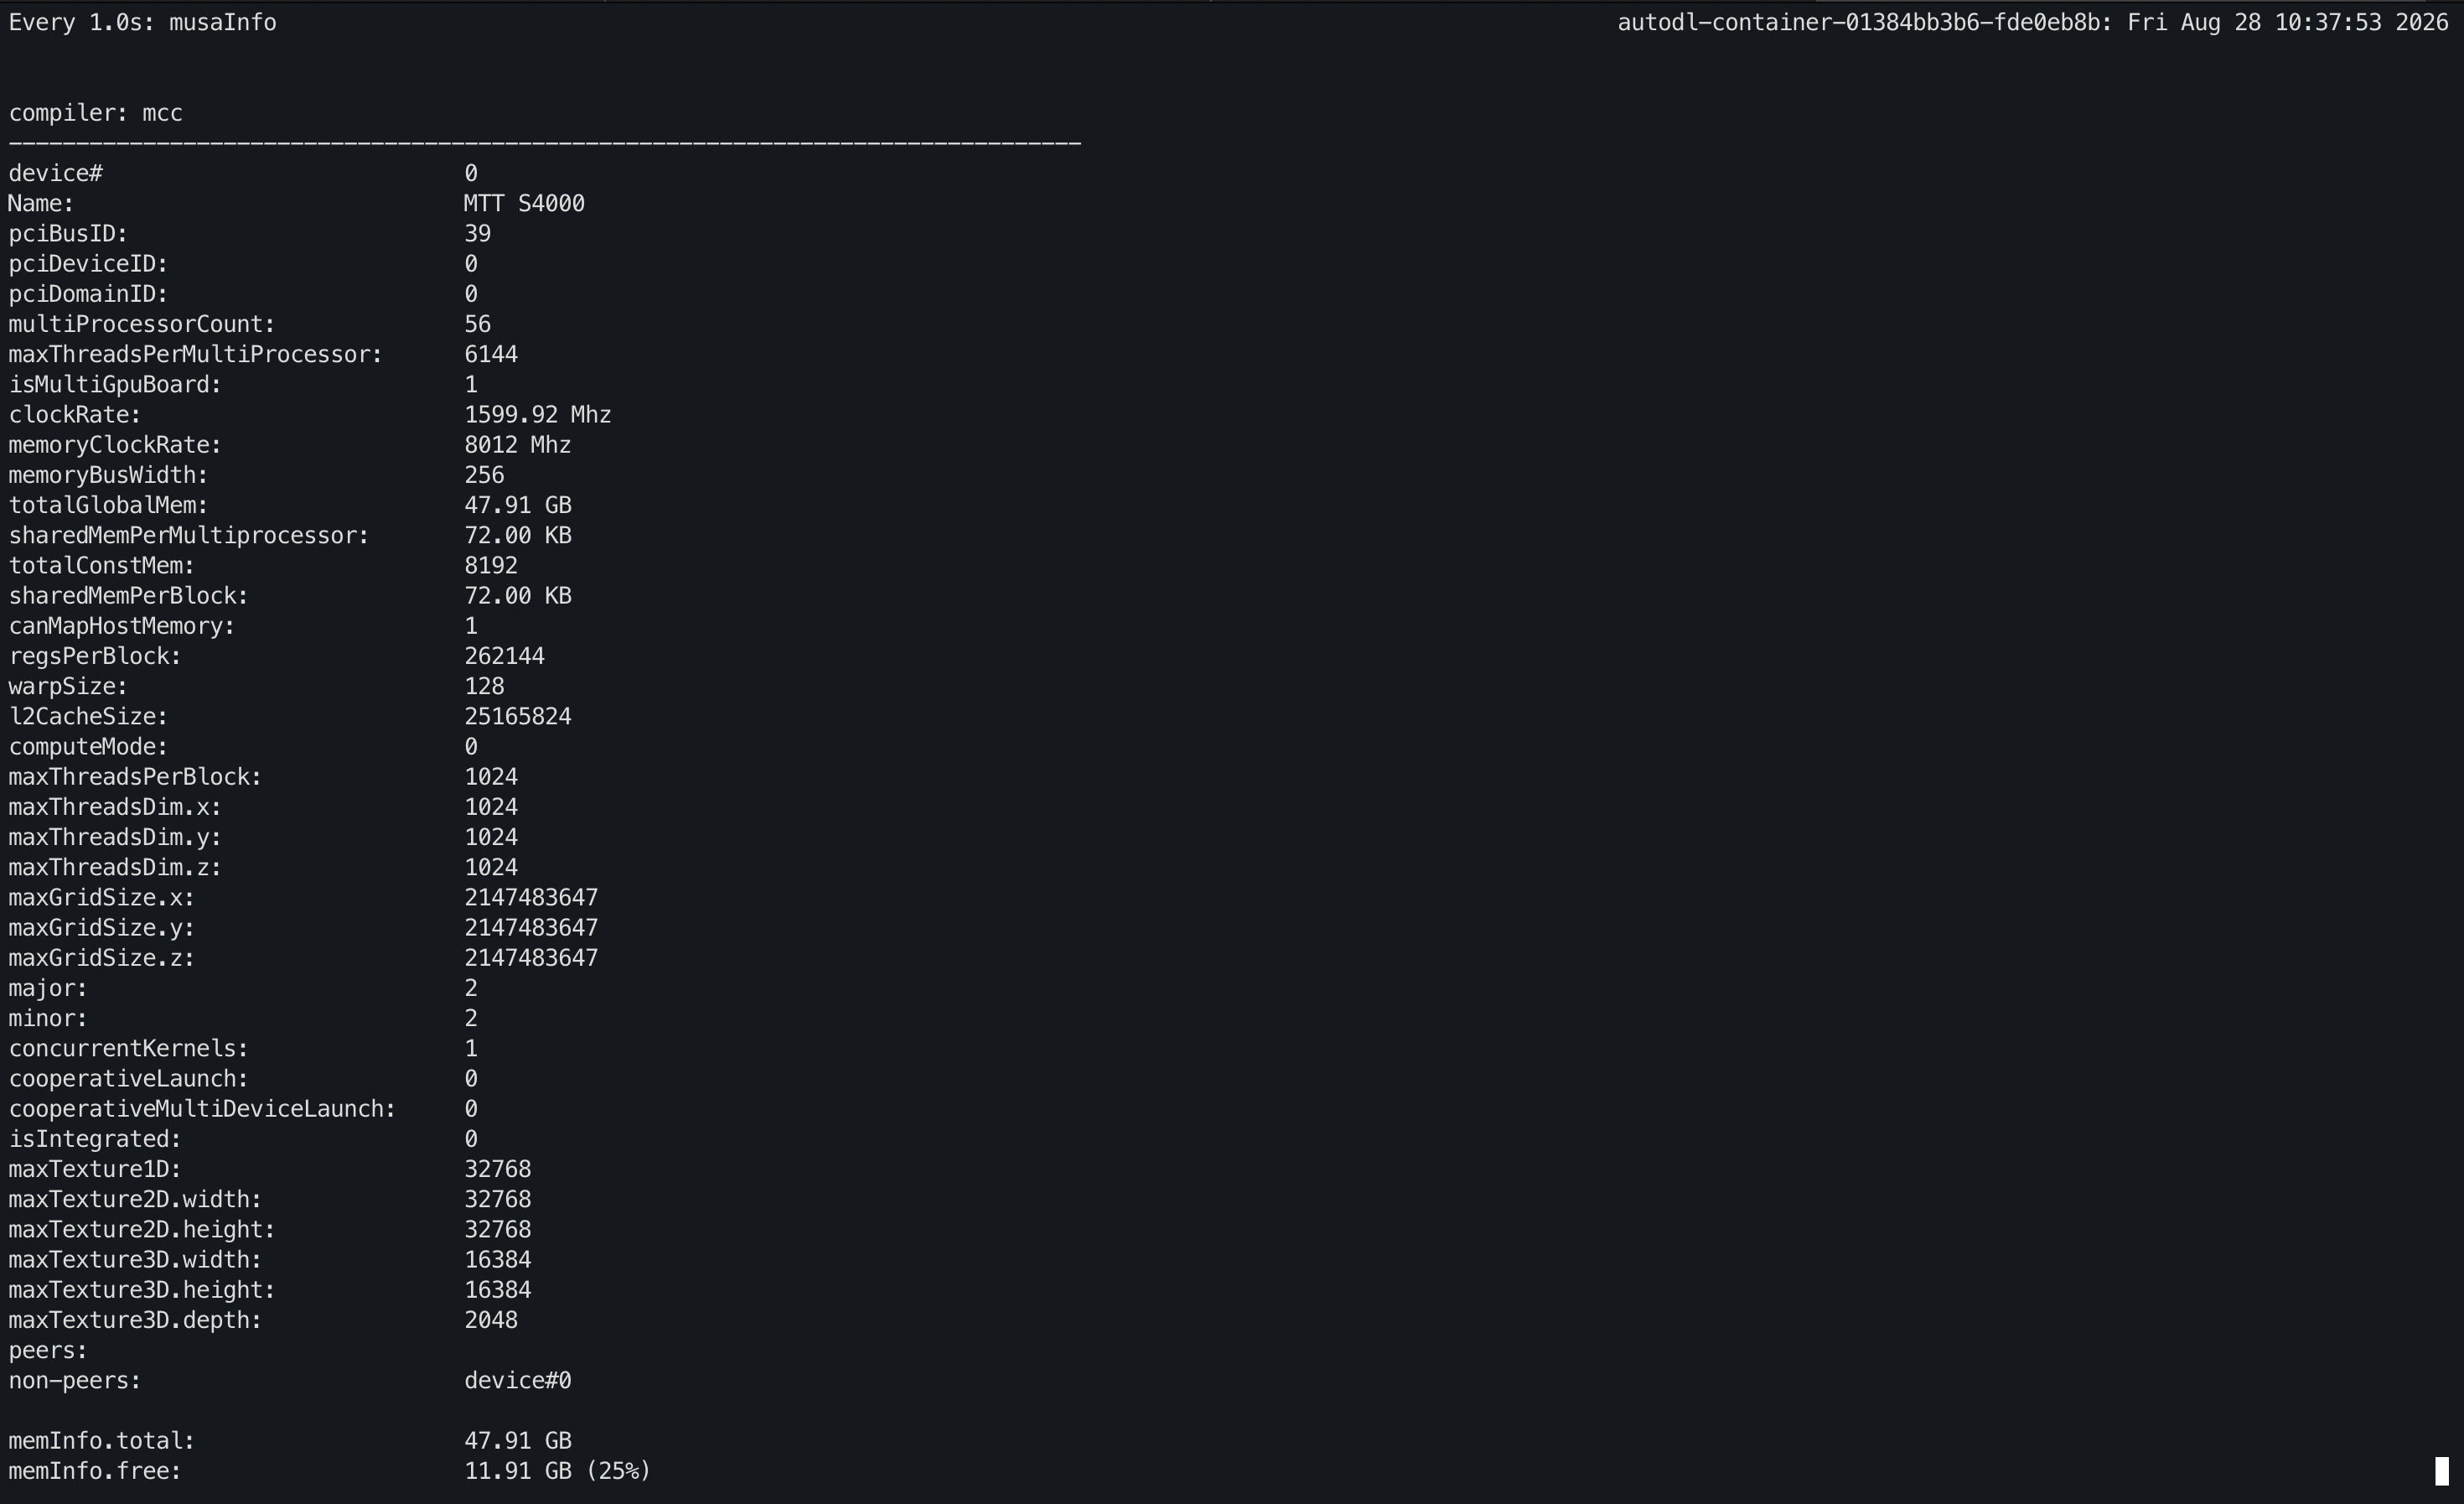Click the warpSize value 128
This screenshot has height=1504, width=2464.
484,686
